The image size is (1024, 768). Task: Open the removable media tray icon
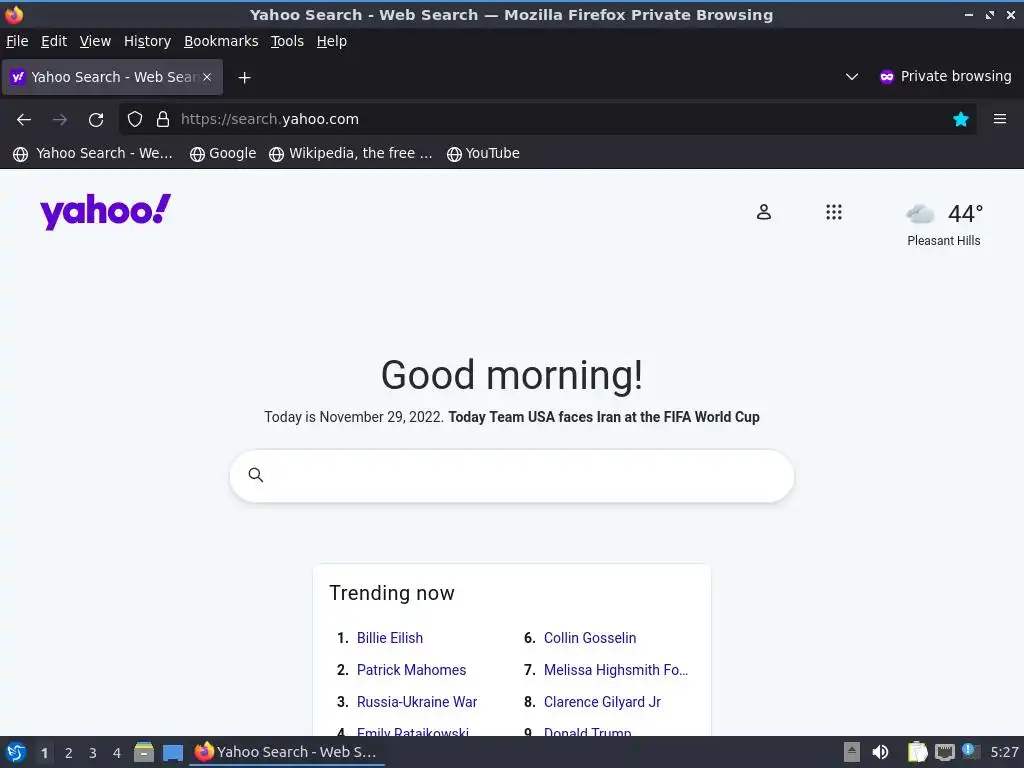[x=852, y=752]
